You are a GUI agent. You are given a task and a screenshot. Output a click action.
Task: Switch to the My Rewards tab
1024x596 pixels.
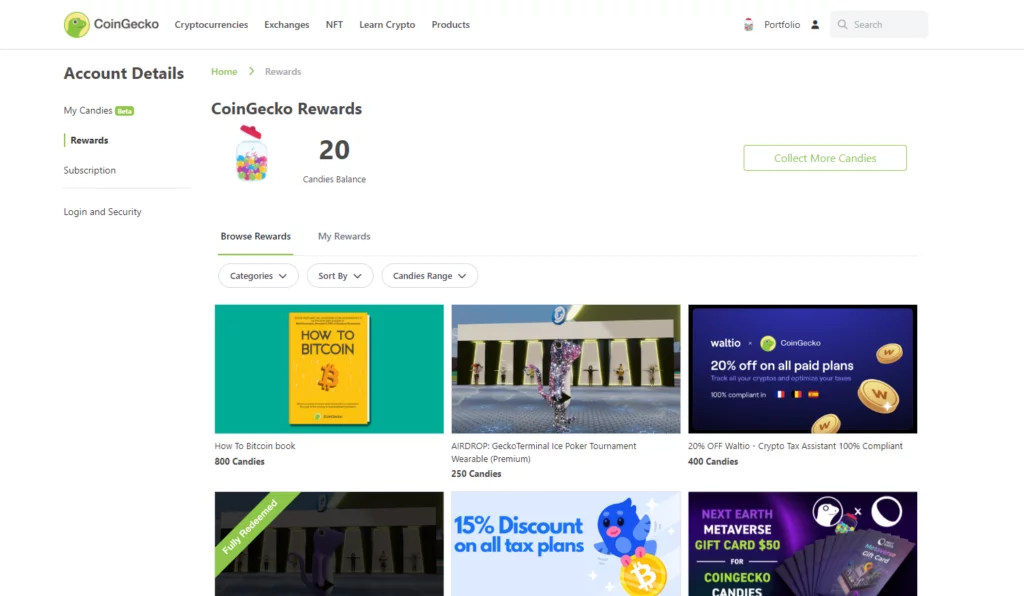tap(344, 236)
